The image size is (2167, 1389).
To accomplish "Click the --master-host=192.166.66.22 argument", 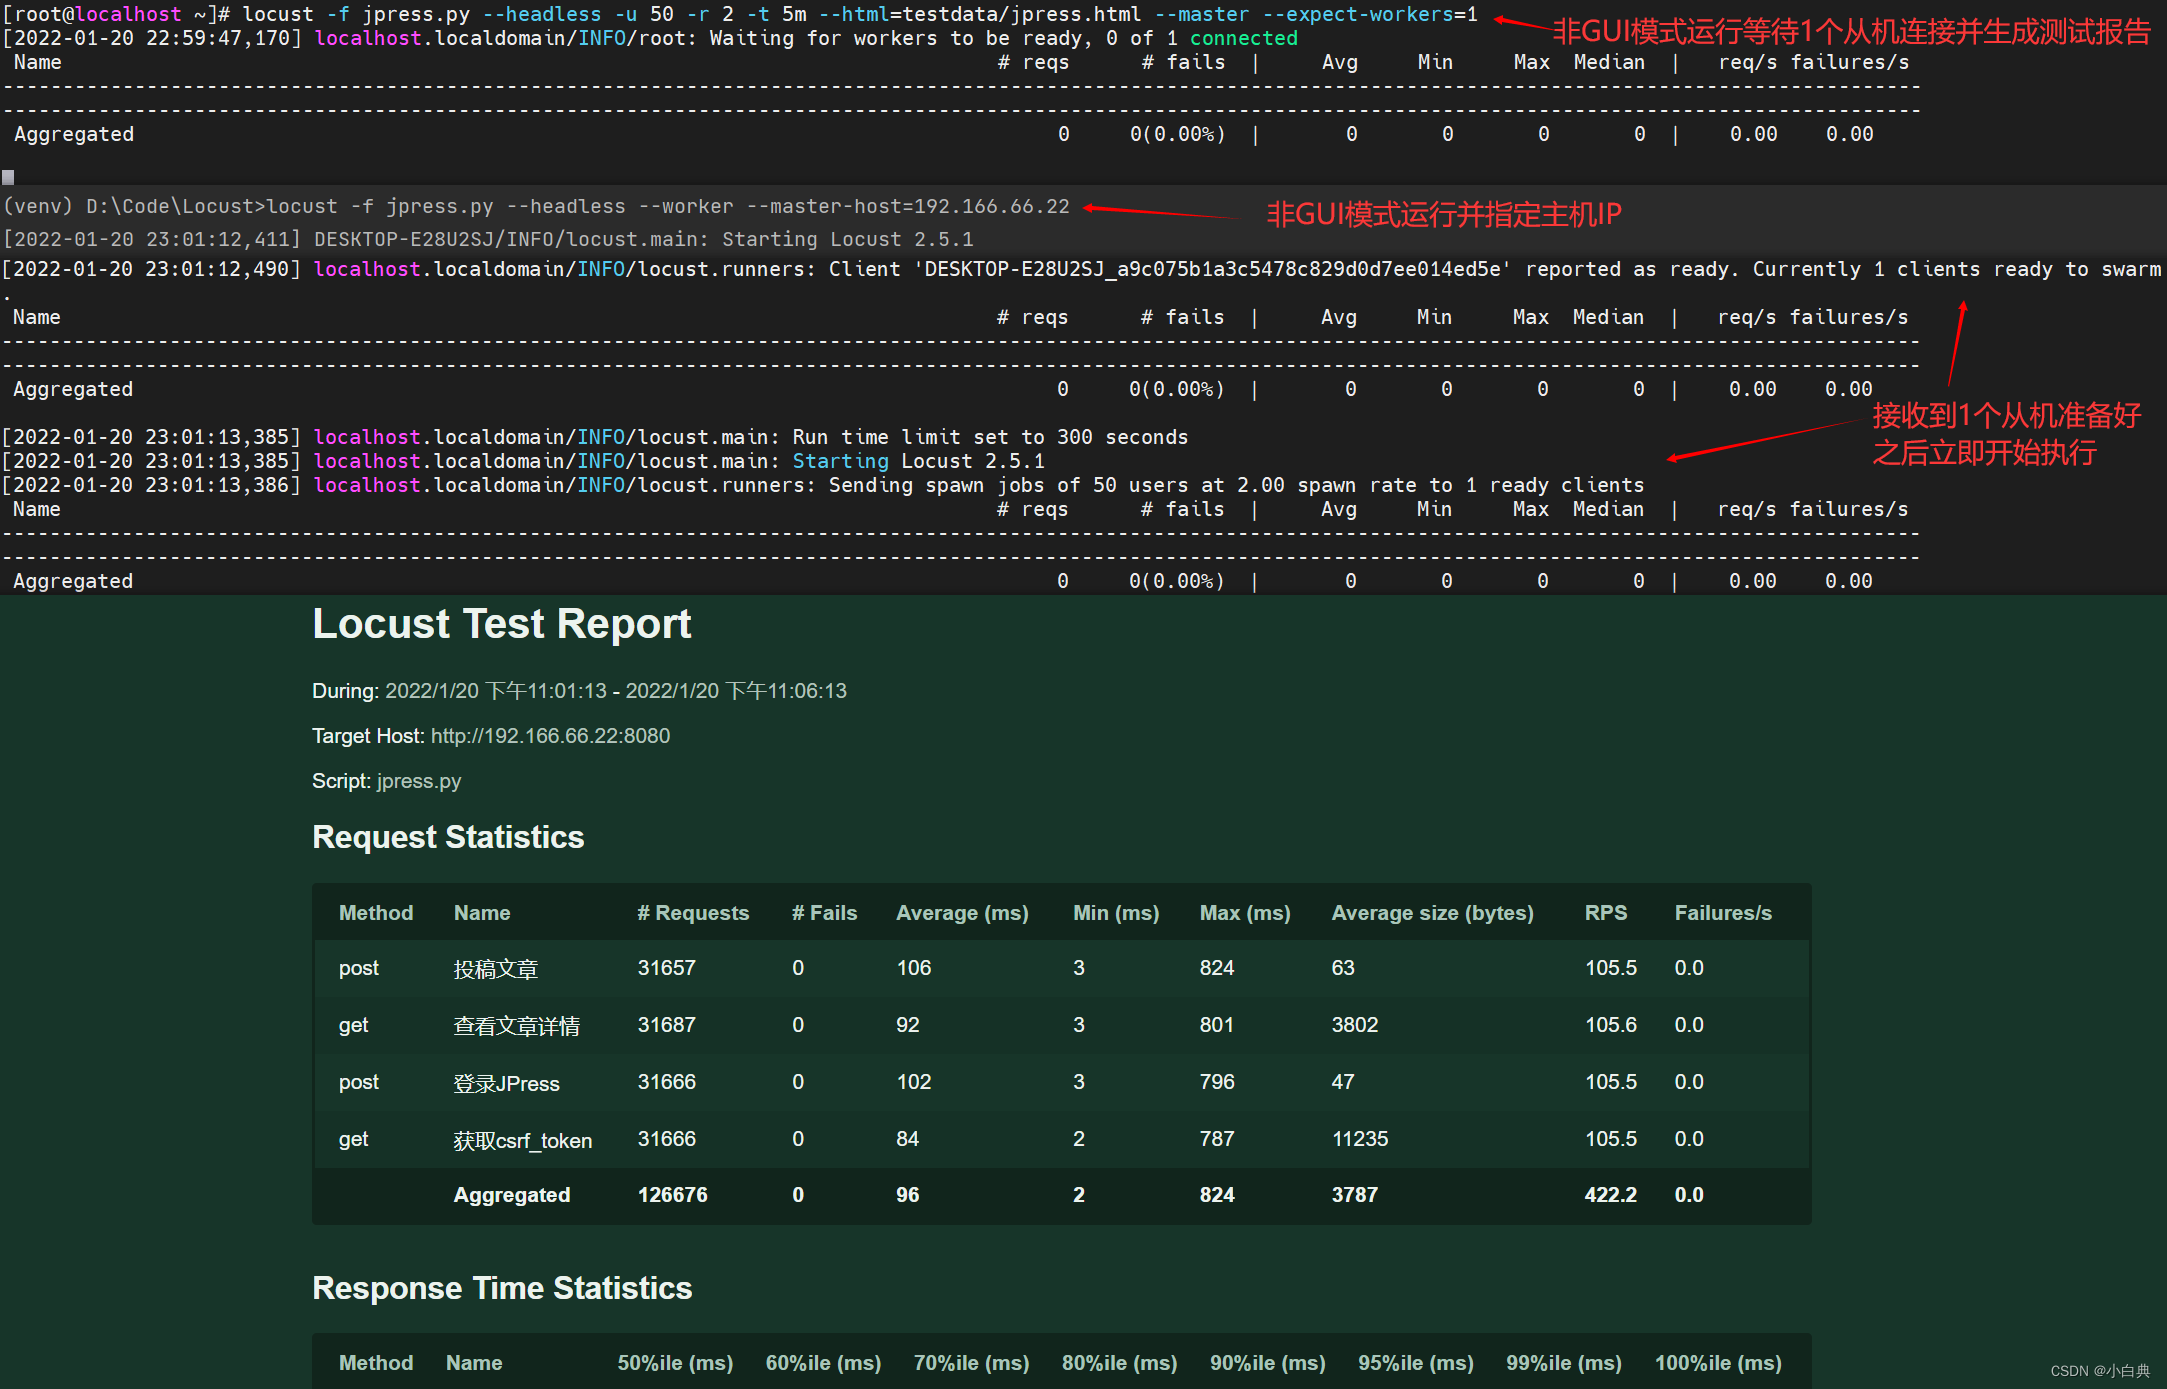I will (x=908, y=206).
